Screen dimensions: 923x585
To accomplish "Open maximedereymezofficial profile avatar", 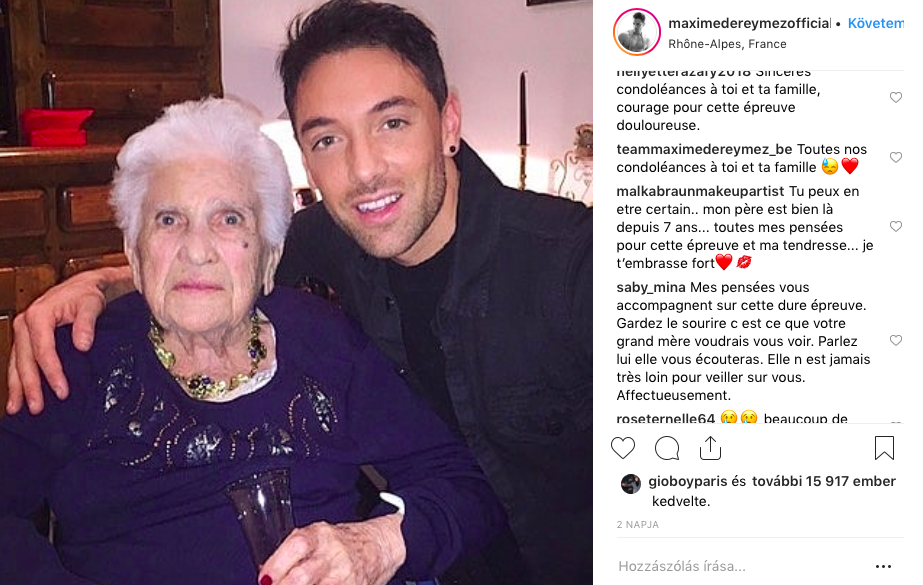I will (636, 32).
